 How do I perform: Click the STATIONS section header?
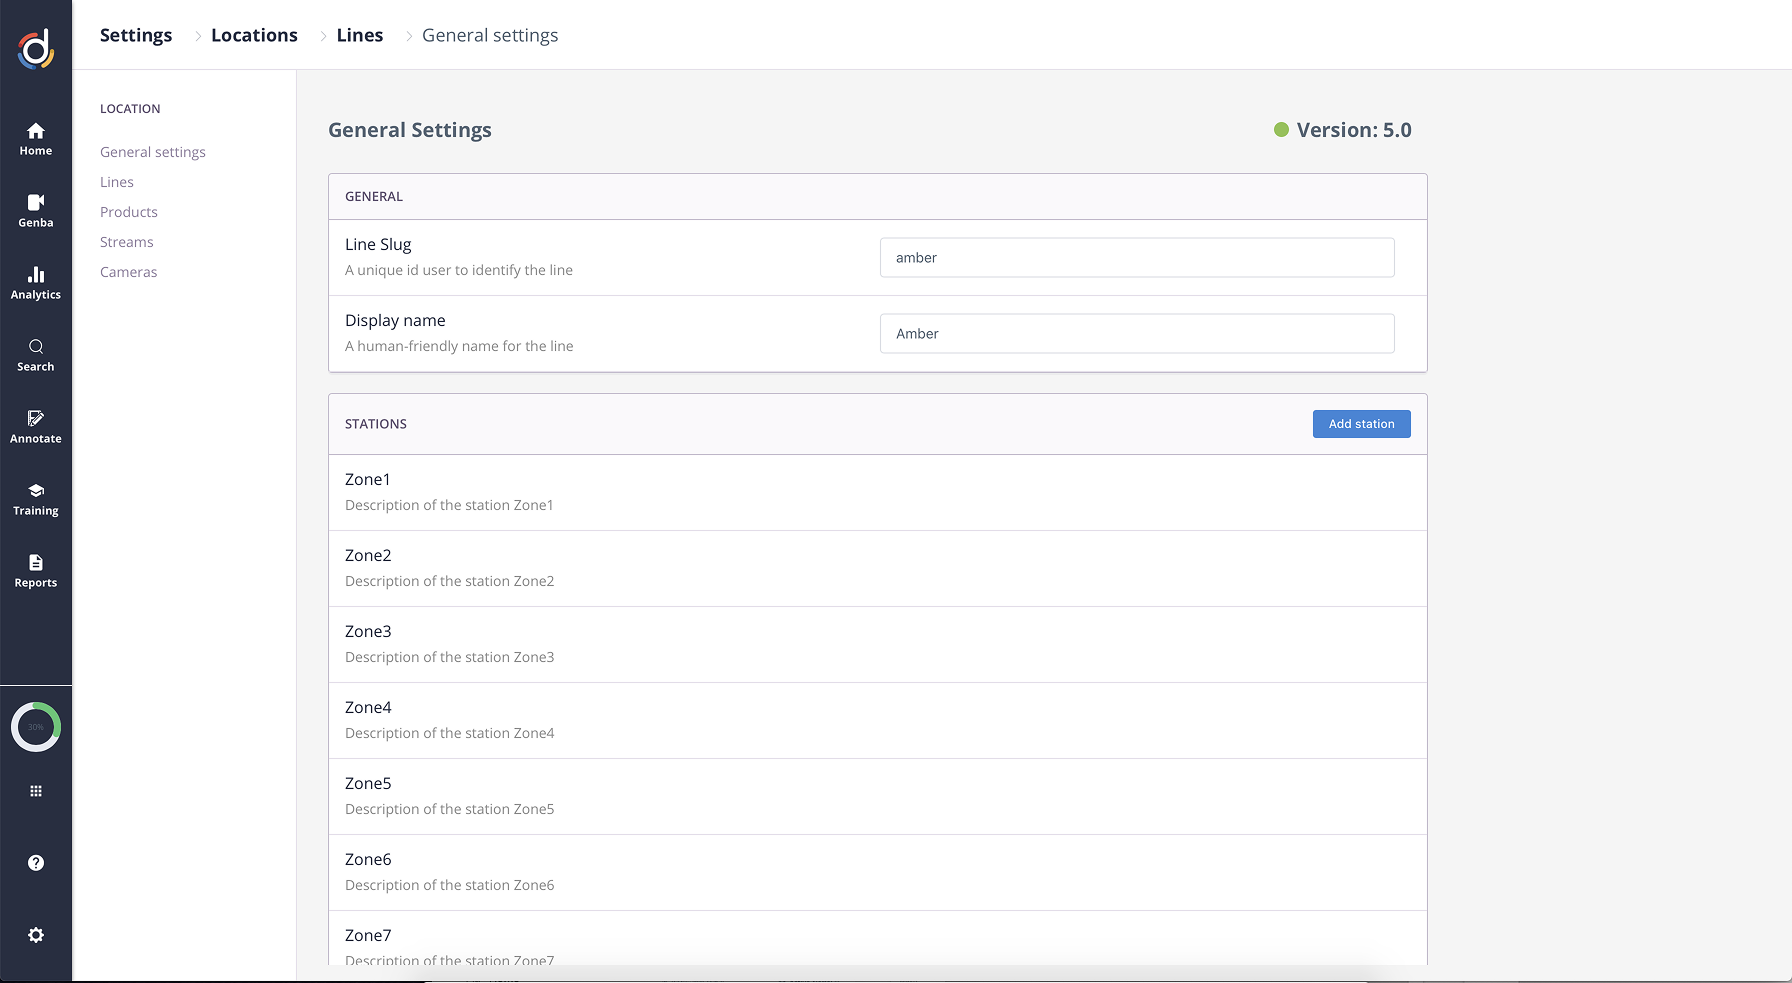point(376,424)
